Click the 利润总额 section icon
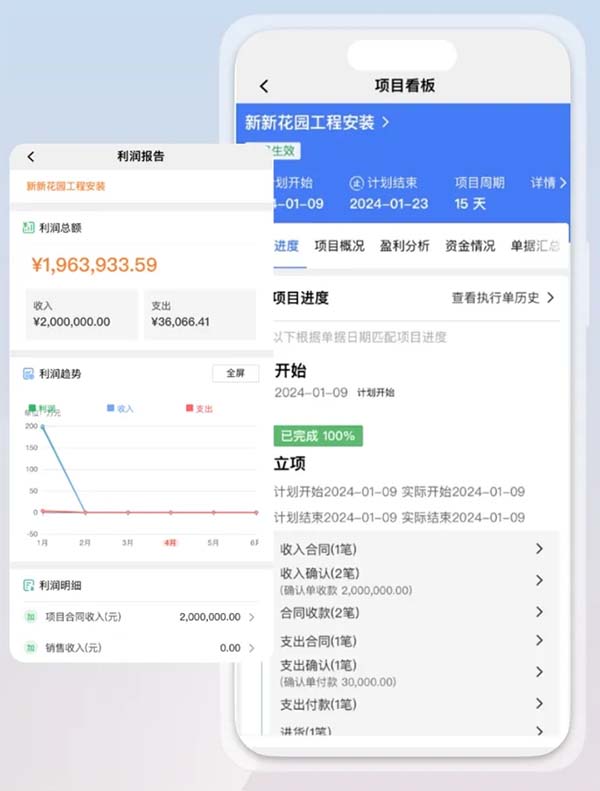 coord(29,228)
